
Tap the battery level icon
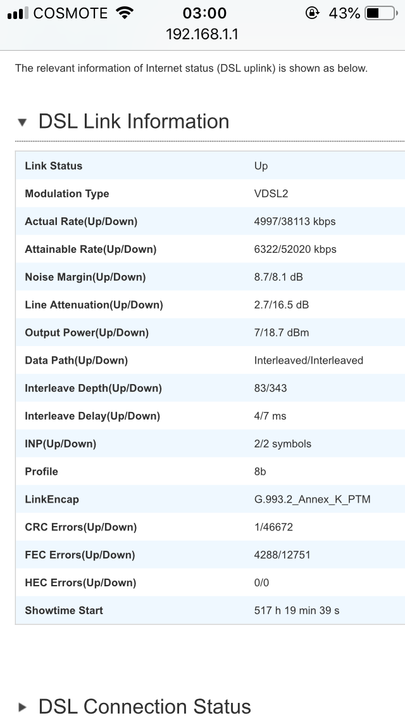coord(381,13)
